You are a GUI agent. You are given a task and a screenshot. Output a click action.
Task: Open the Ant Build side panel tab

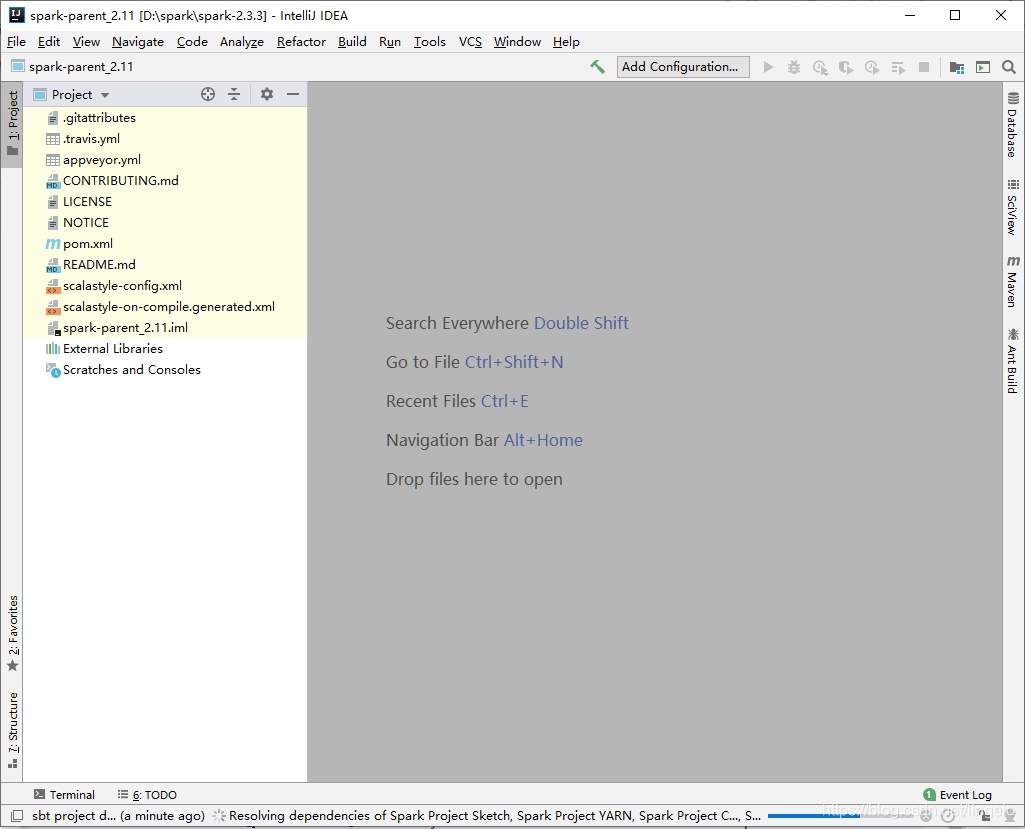click(1013, 361)
